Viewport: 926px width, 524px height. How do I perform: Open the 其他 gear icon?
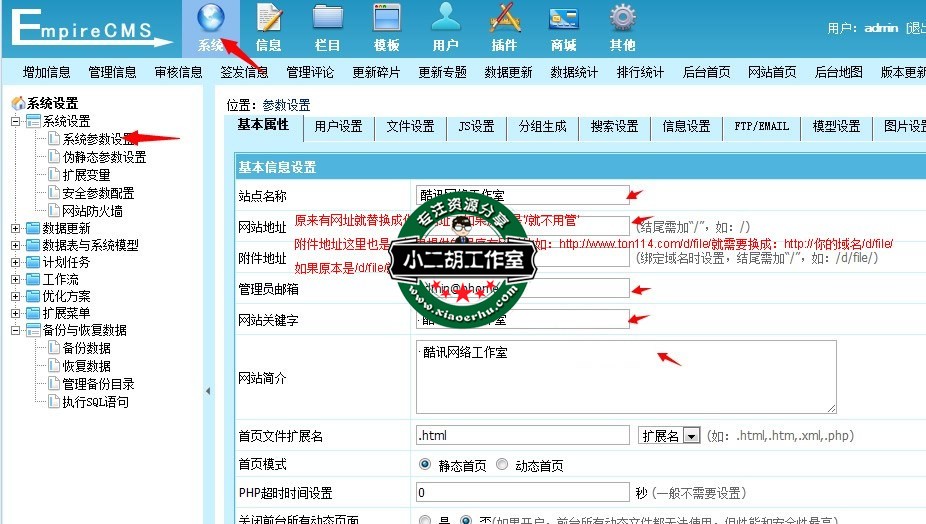pos(622,20)
